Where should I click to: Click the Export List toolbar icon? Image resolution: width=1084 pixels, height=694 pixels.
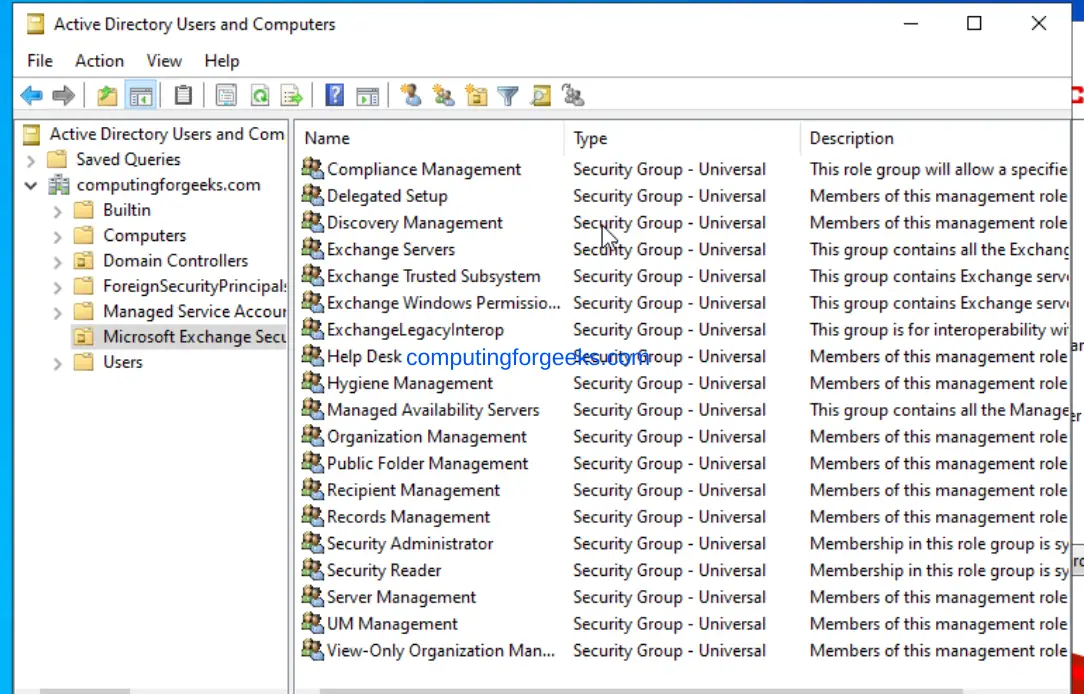click(291, 94)
